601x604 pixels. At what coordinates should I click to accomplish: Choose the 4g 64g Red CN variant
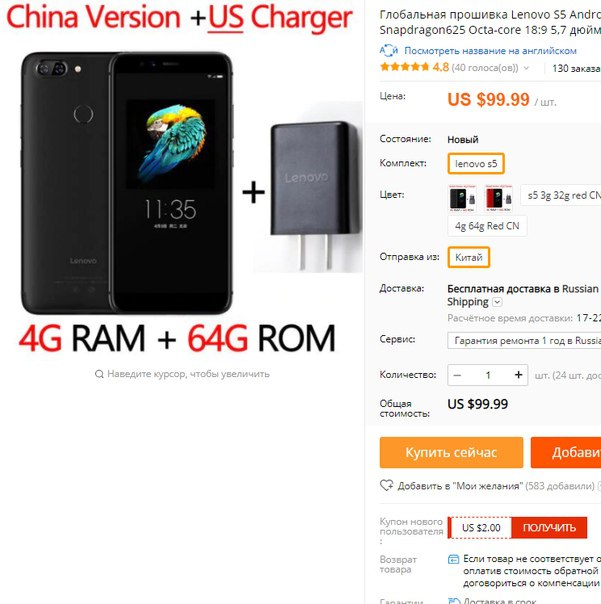487,226
